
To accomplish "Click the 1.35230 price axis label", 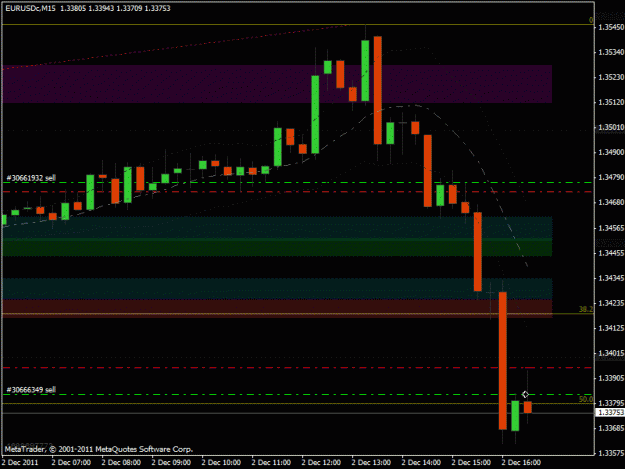I will click(611, 77).
